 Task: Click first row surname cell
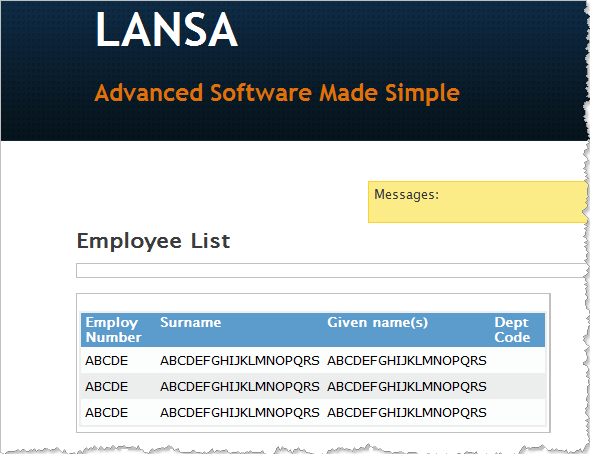tap(240, 360)
